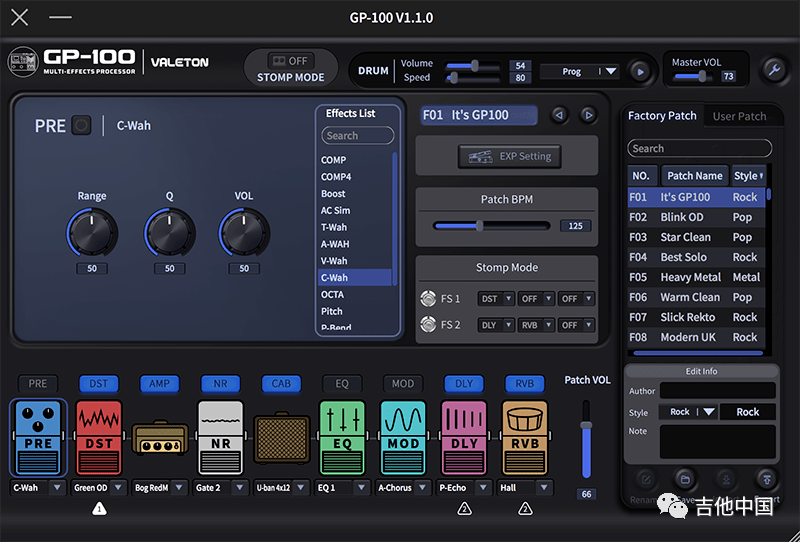Select the red DST pedal
This screenshot has height=542, width=800.
coord(99,438)
